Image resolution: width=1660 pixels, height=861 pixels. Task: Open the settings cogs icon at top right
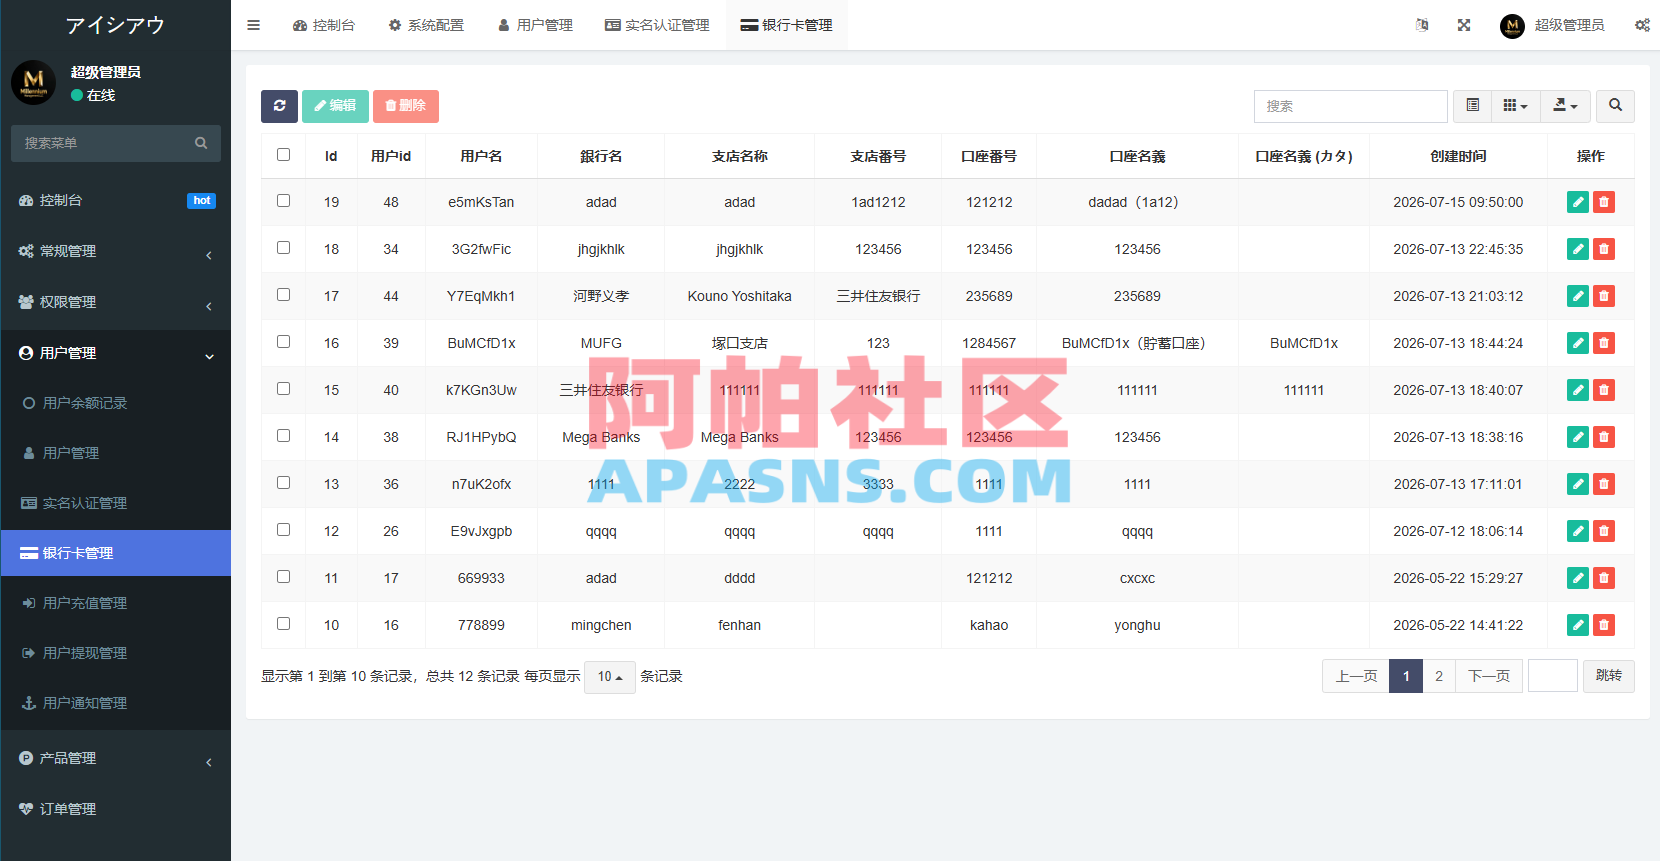click(x=1642, y=25)
